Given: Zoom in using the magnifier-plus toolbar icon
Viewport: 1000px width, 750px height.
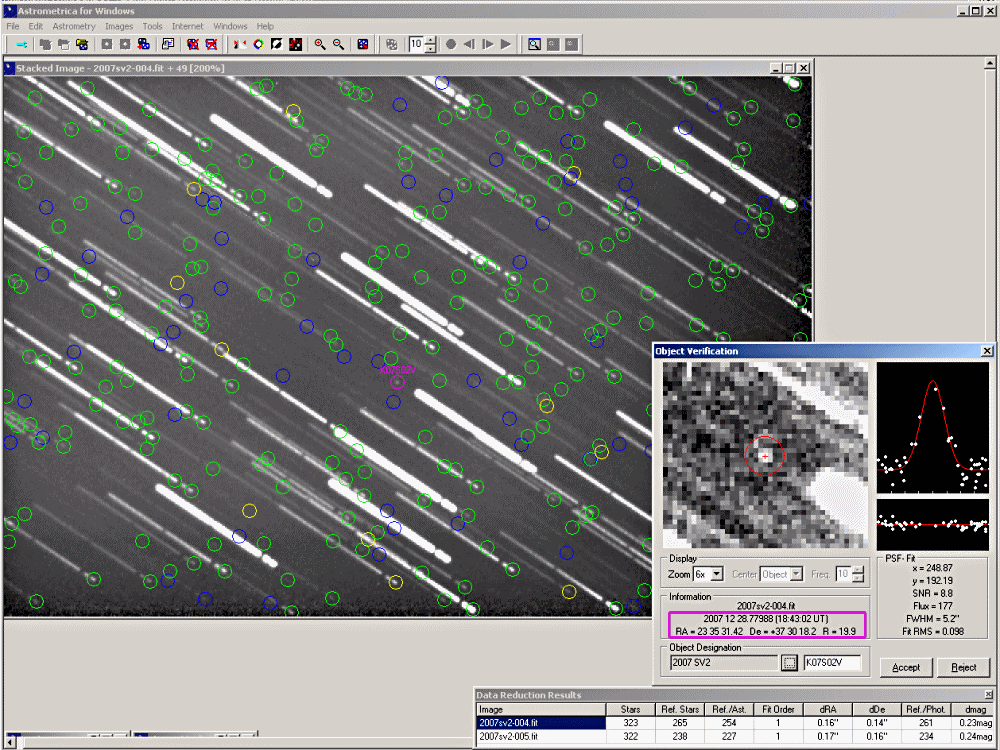Looking at the screenshot, I should [319, 44].
